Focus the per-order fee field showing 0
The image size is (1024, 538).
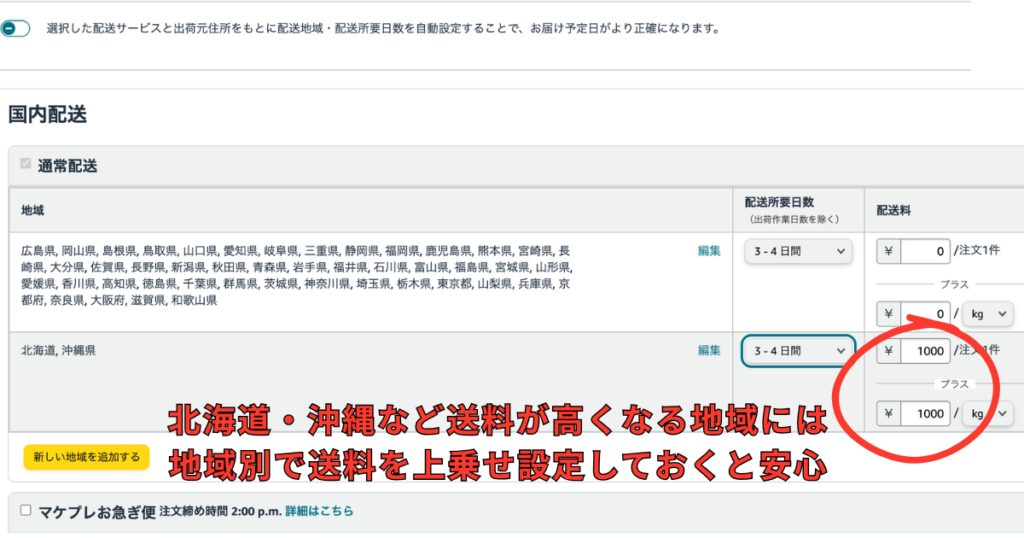pyautogui.click(x=925, y=251)
